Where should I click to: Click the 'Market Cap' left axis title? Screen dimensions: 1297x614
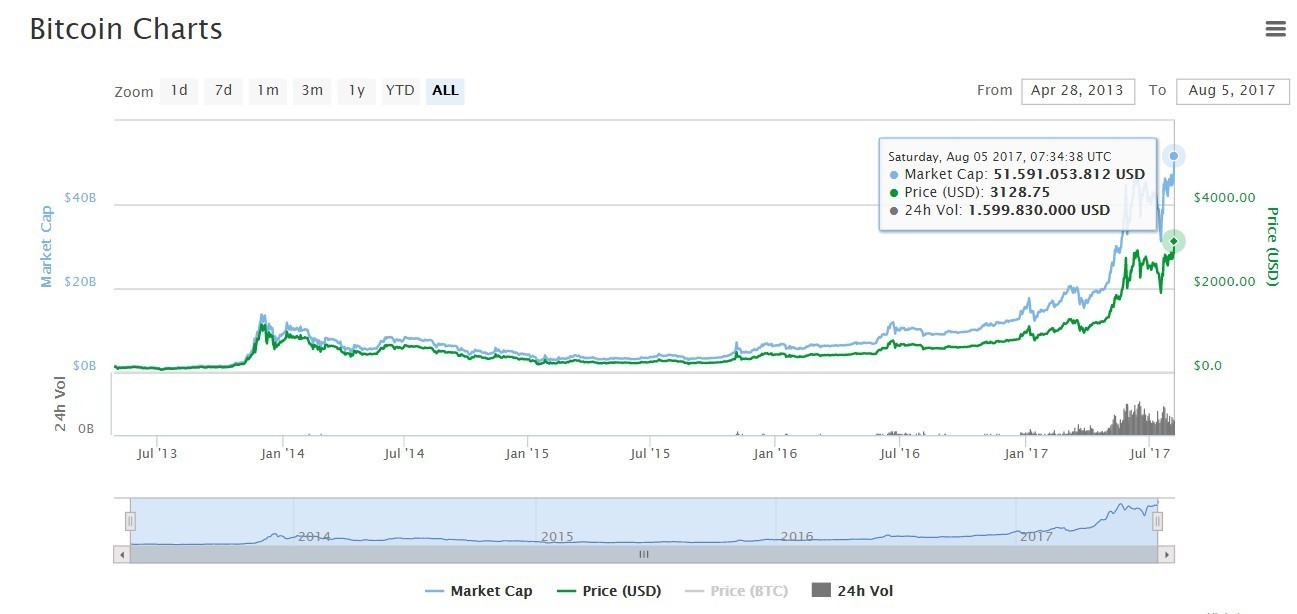(x=46, y=246)
